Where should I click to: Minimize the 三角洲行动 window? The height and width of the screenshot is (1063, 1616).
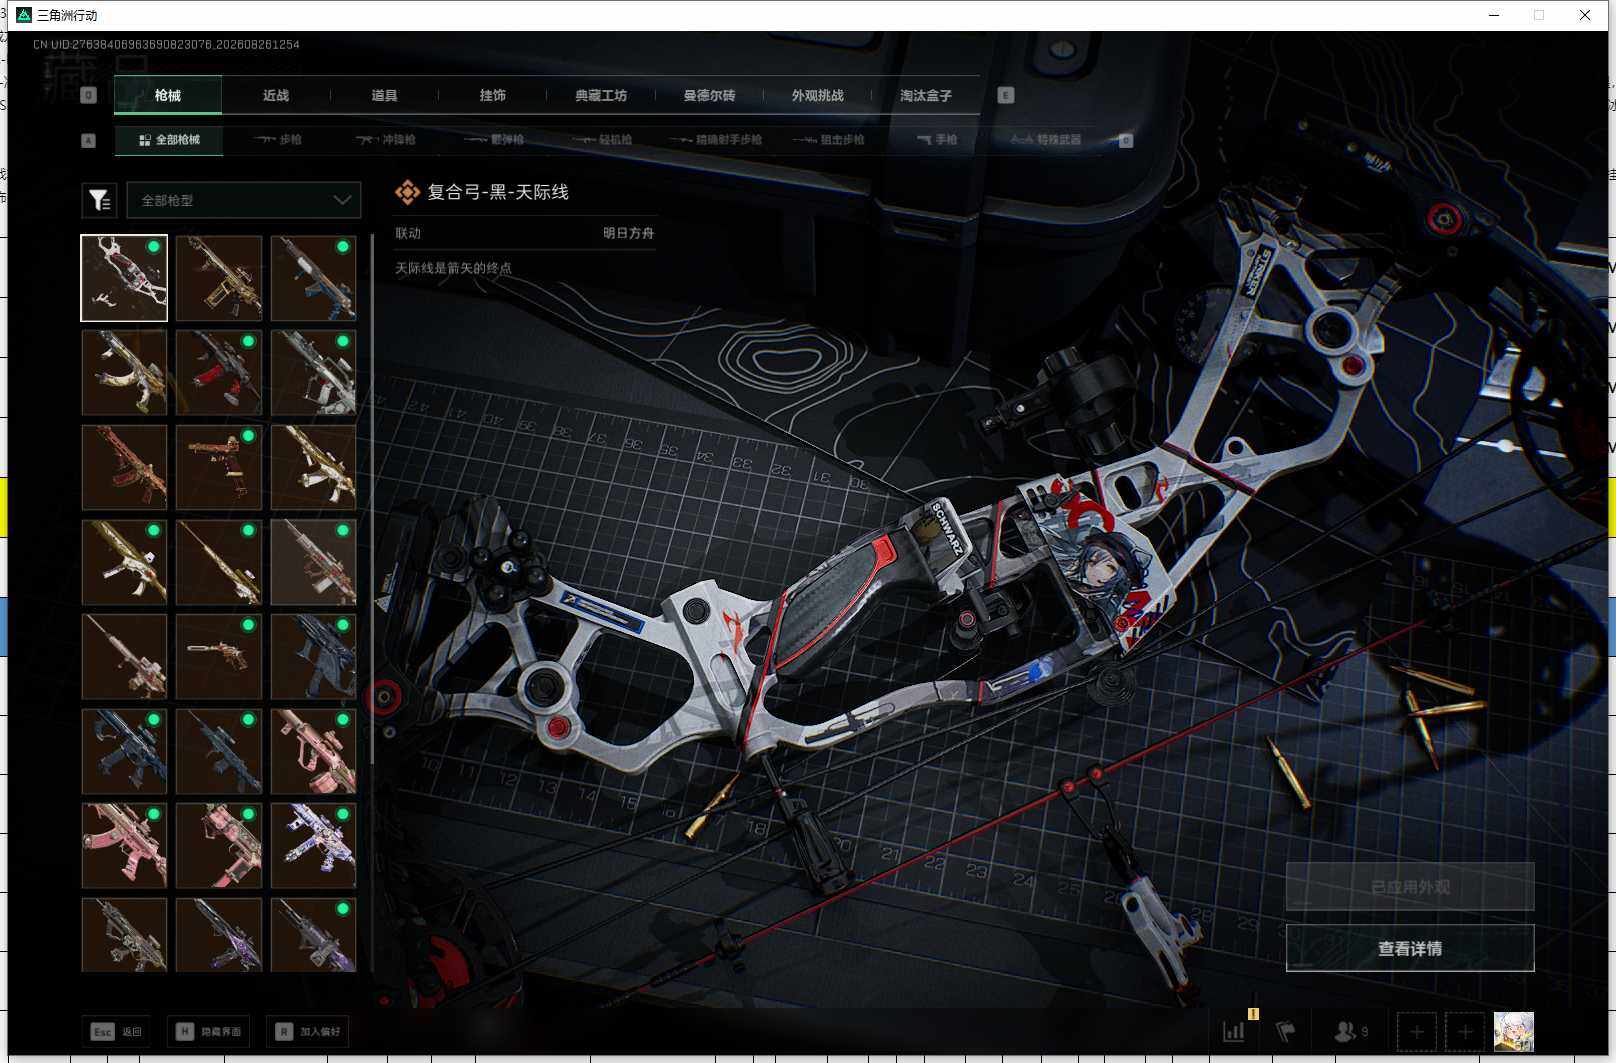[1494, 15]
